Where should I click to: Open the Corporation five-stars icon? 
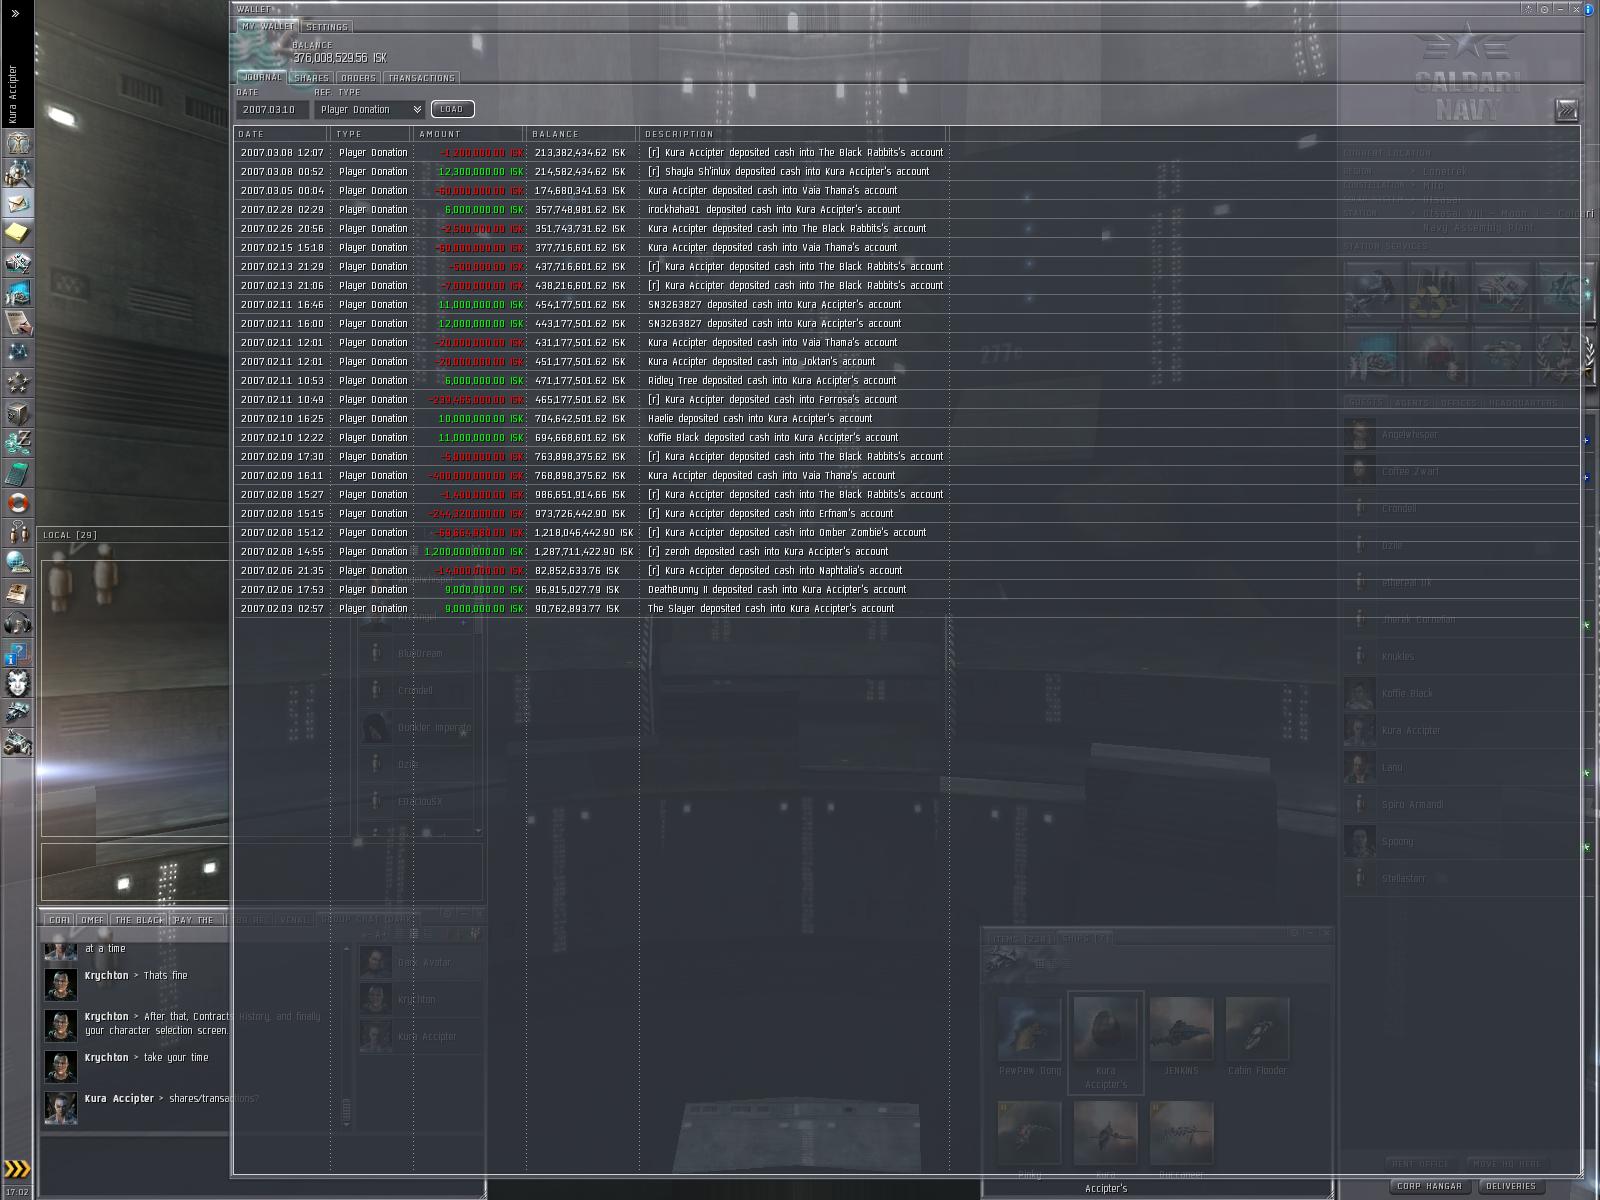point(18,383)
